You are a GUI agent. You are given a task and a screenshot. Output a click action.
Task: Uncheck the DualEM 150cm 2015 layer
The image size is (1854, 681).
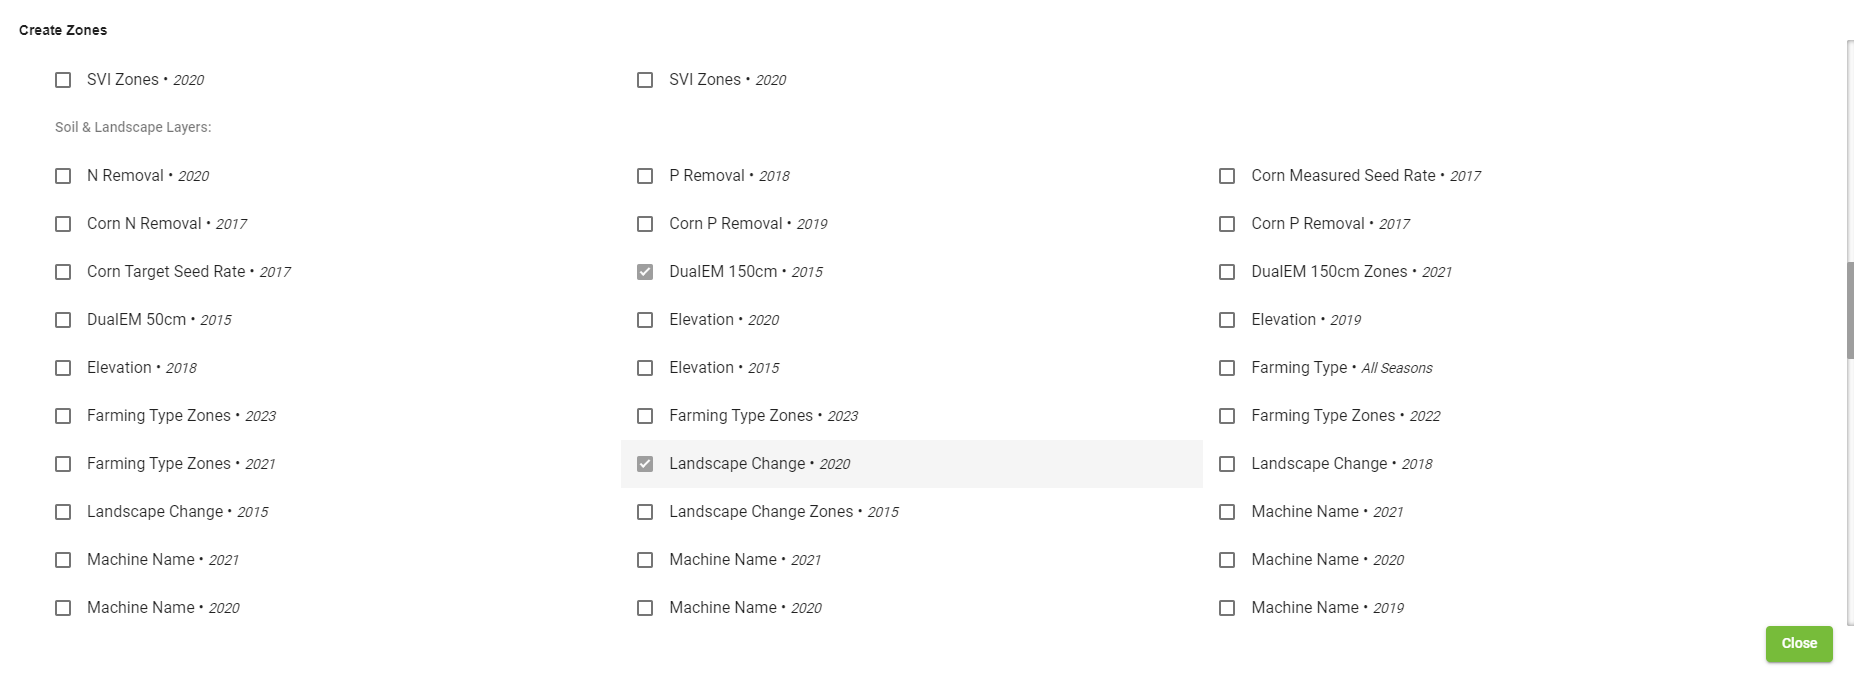click(645, 272)
